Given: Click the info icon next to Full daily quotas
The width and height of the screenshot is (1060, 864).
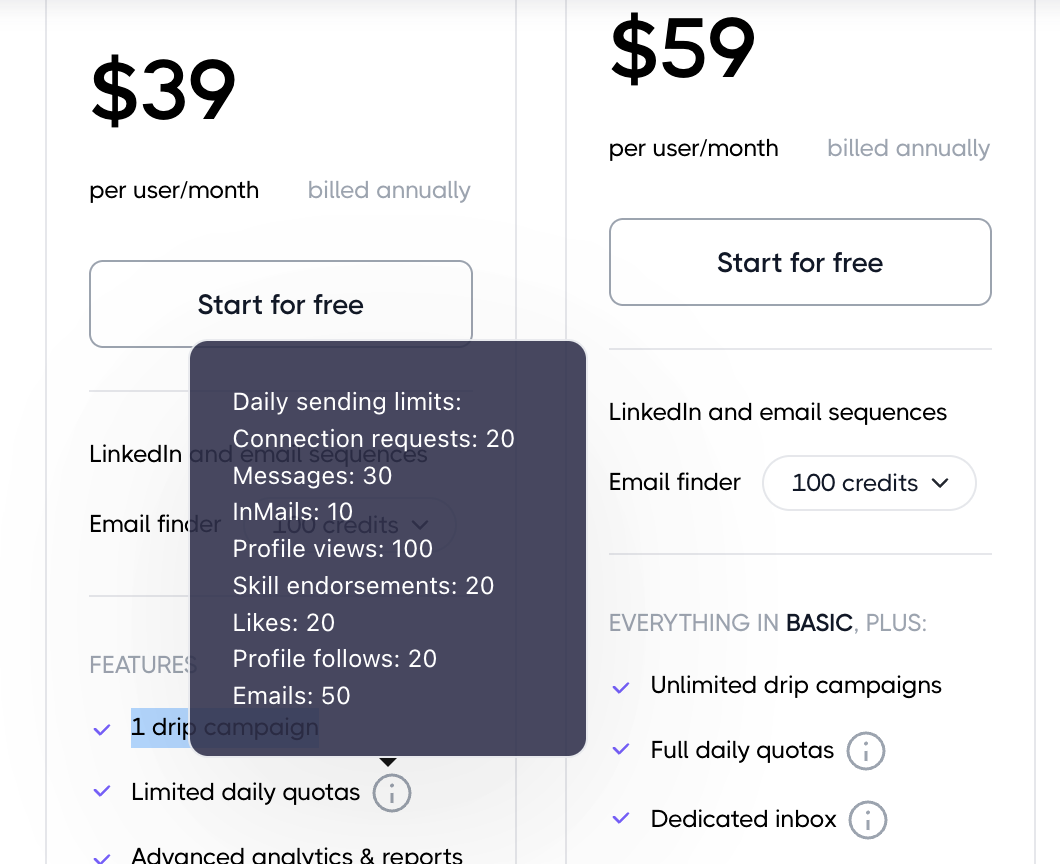Looking at the screenshot, I should 866,751.
